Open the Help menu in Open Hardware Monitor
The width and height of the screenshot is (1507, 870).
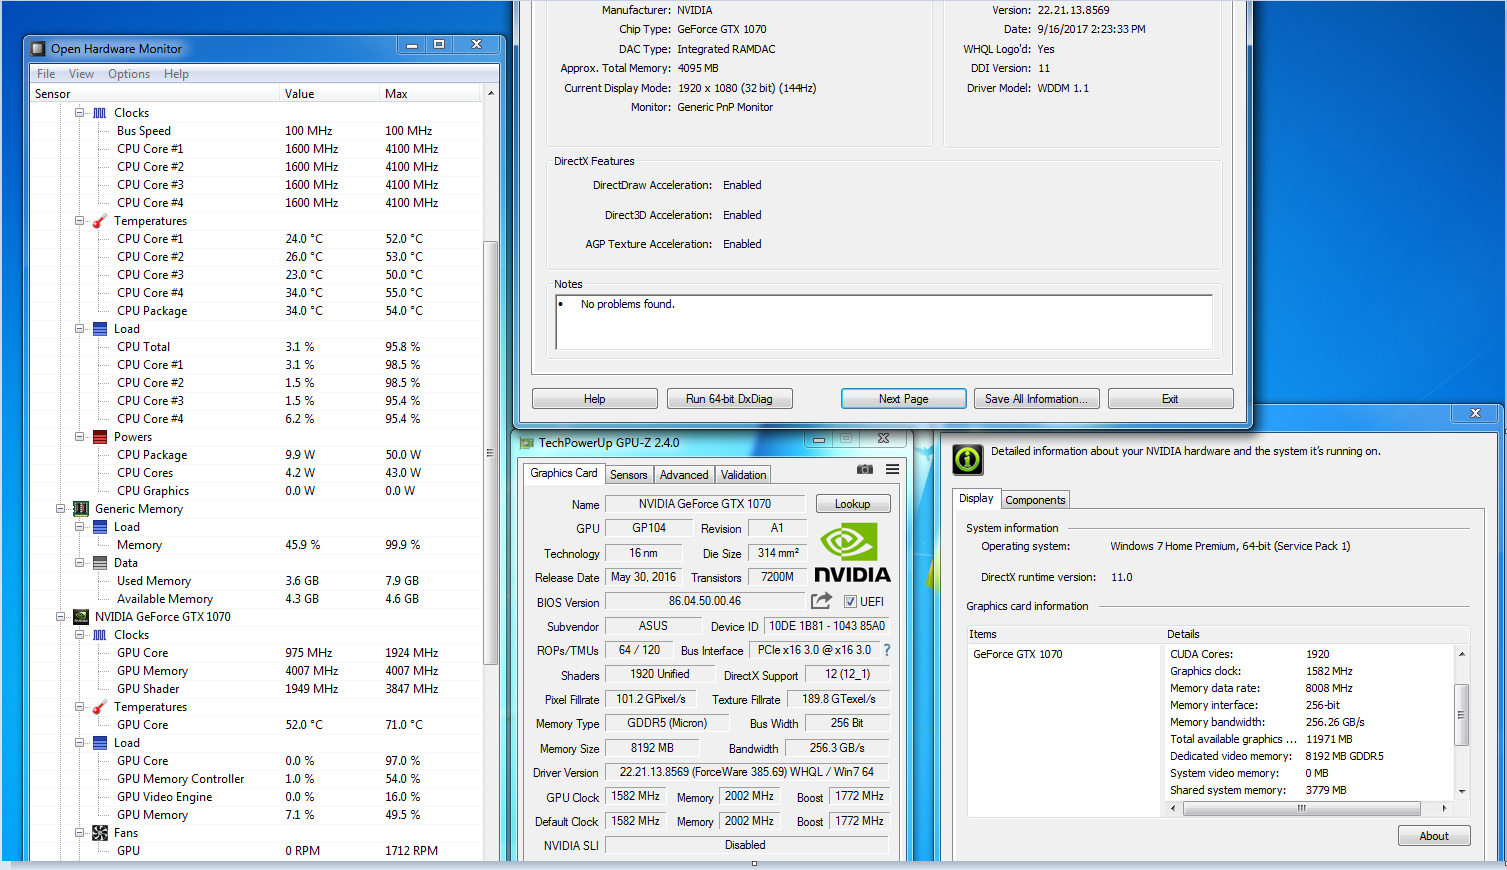click(176, 74)
